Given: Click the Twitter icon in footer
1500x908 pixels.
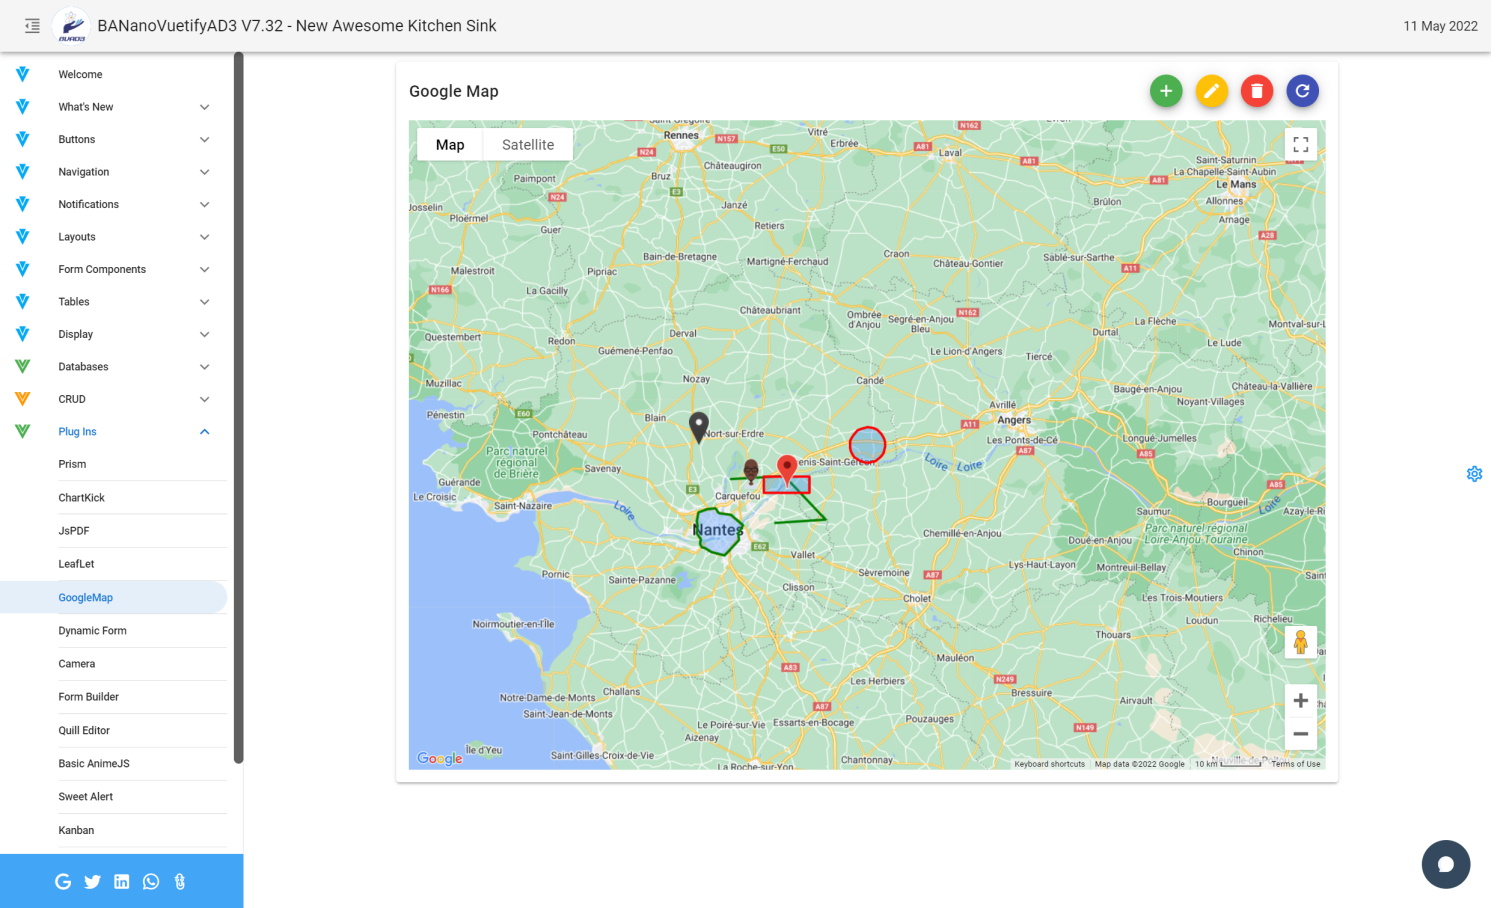Looking at the screenshot, I should (x=92, y=881).
